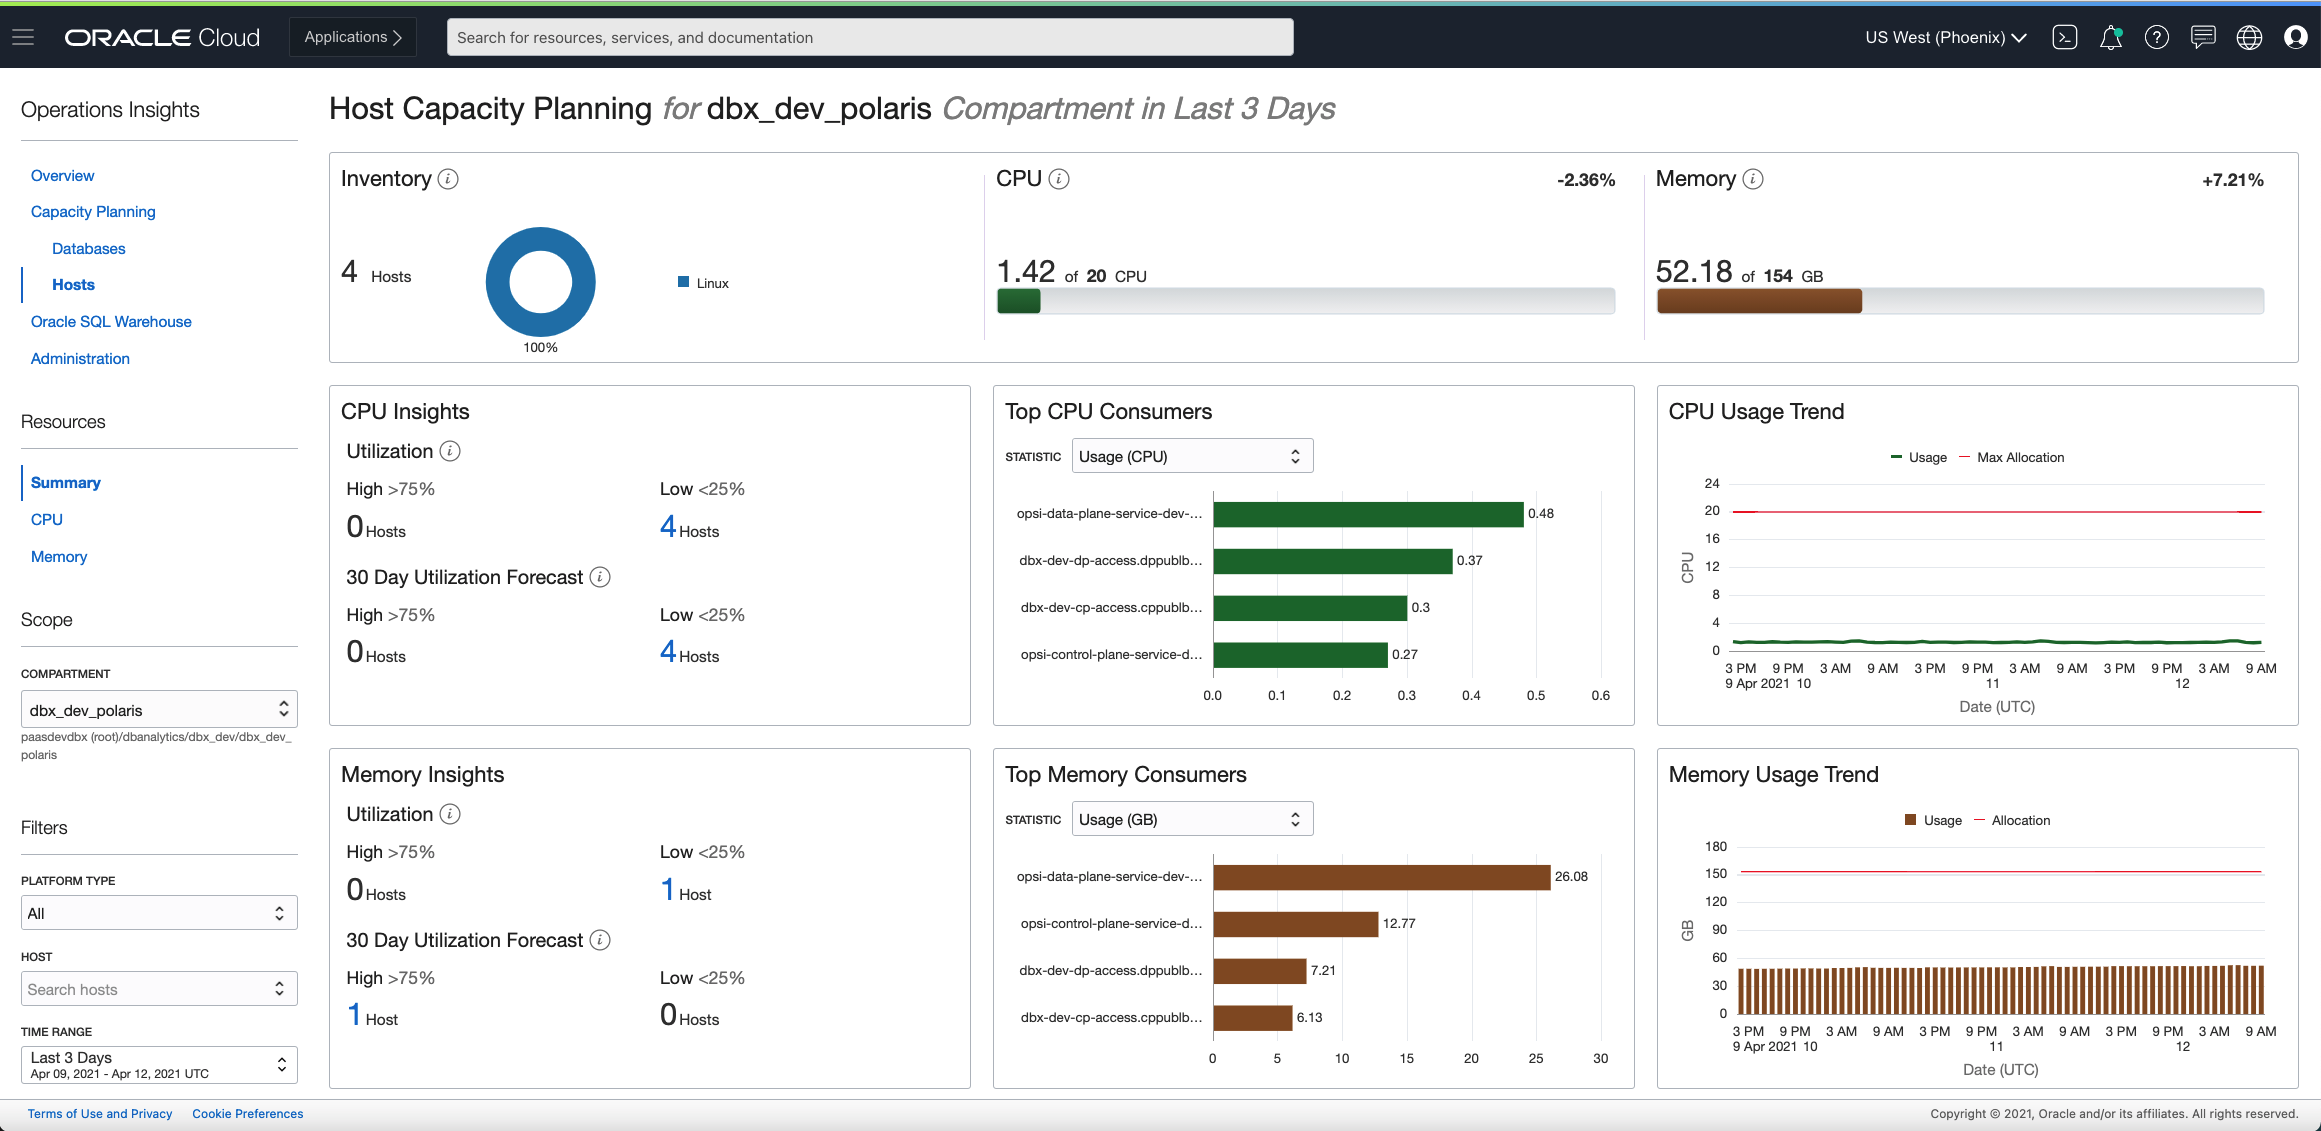This screenshot has width=2321, height=1131.
Task: Open the Time Range dropdown
Action: (x=158, y=1064)
